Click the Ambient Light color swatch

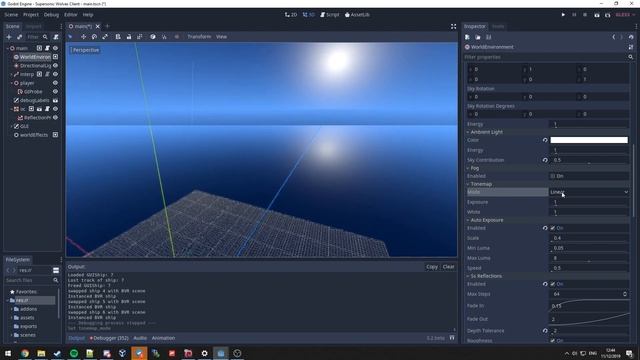pyautogui.click(x=589, y=140)
